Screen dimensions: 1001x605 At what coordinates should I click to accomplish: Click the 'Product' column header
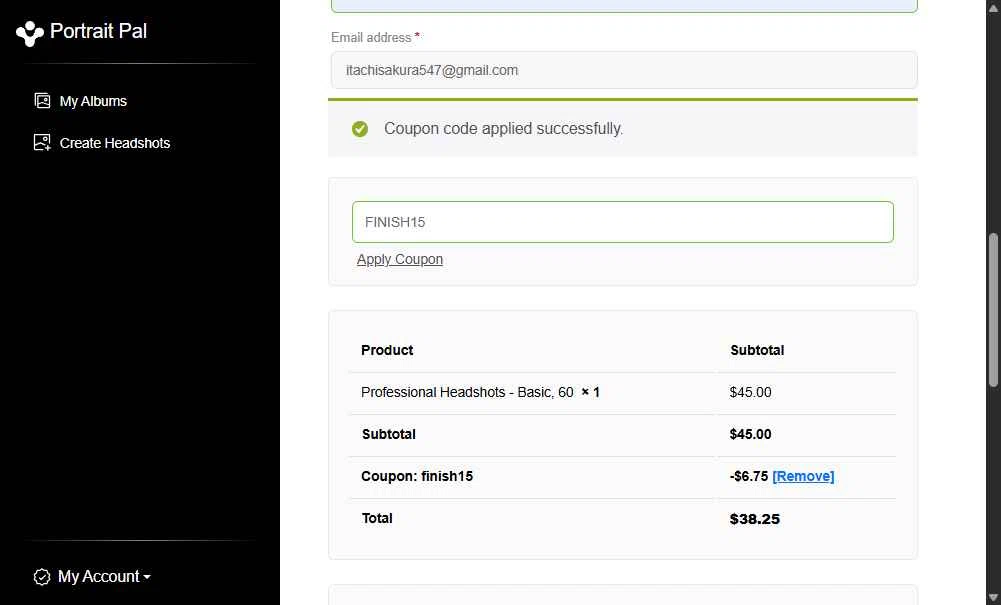387,350
